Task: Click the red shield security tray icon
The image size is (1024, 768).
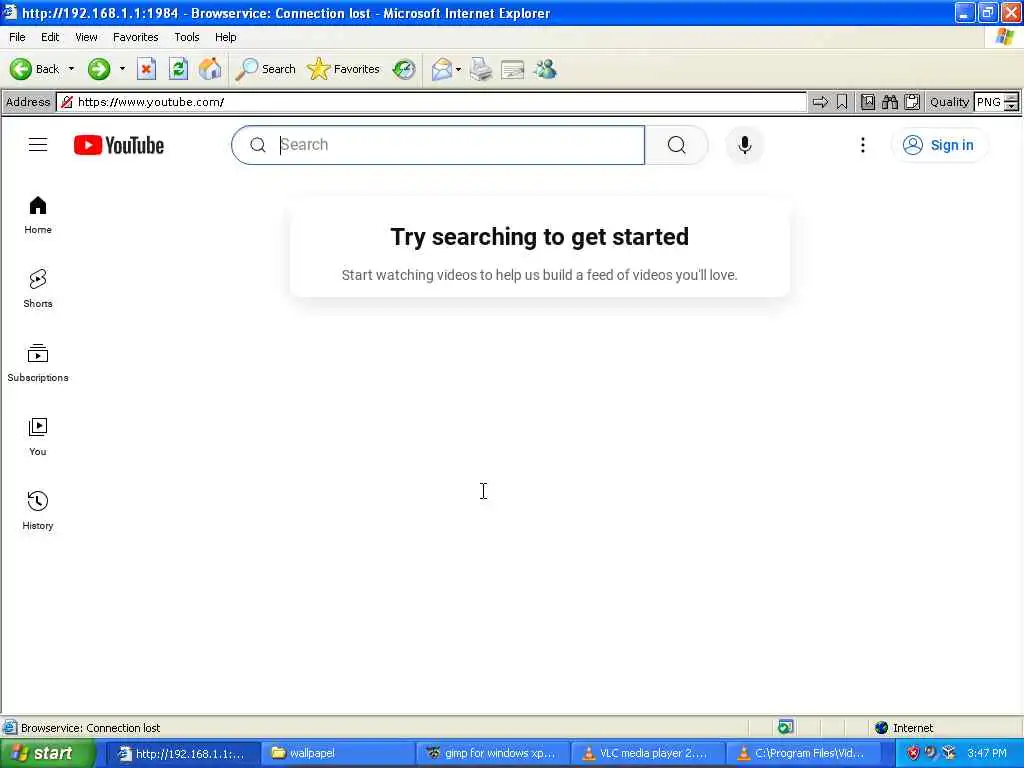Action: pos(913,754)
